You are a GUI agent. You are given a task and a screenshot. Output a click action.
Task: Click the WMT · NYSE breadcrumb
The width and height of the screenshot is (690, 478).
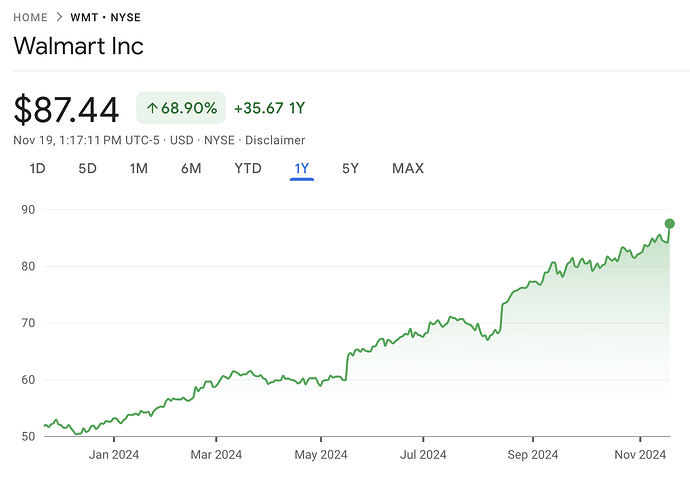tap(106, 18)
